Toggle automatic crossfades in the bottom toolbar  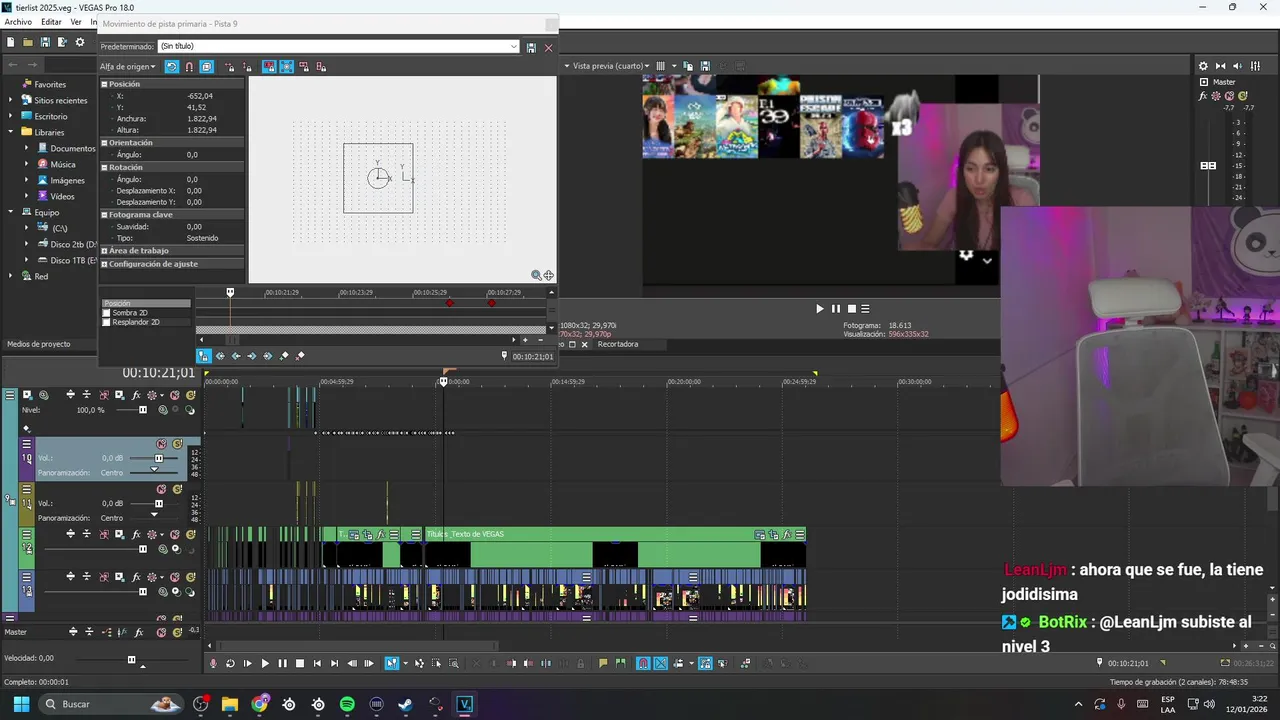[661, 664]
